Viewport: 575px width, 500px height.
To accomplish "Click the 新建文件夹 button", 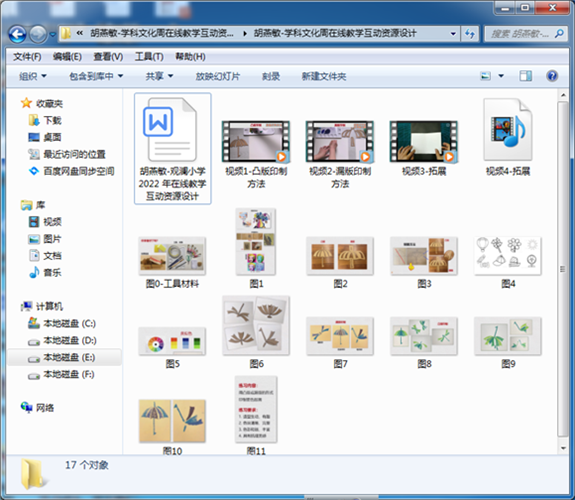I will (324, 76).
